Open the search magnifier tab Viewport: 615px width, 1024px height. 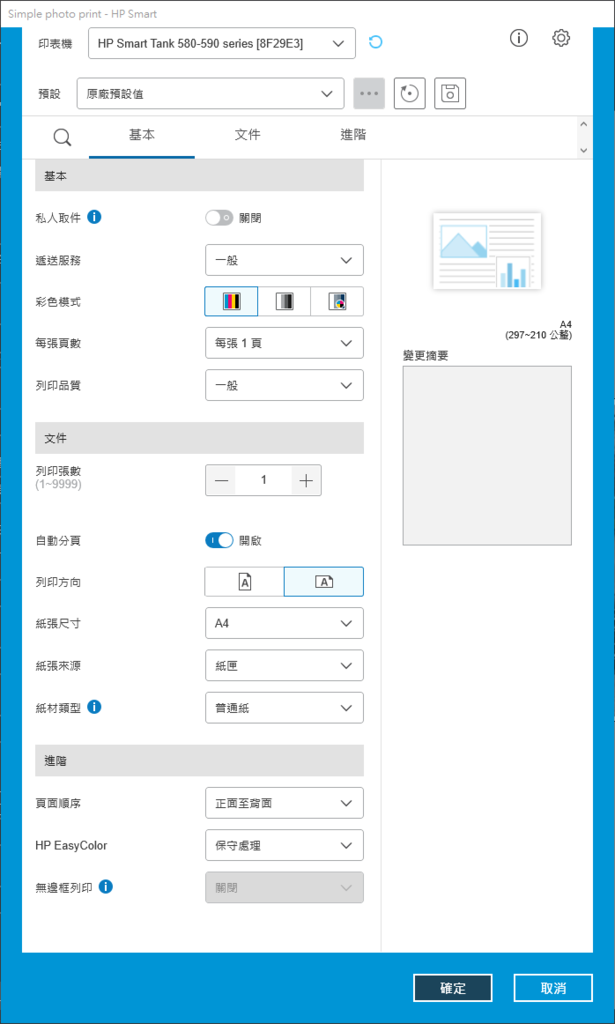click(x=62, y=136)
